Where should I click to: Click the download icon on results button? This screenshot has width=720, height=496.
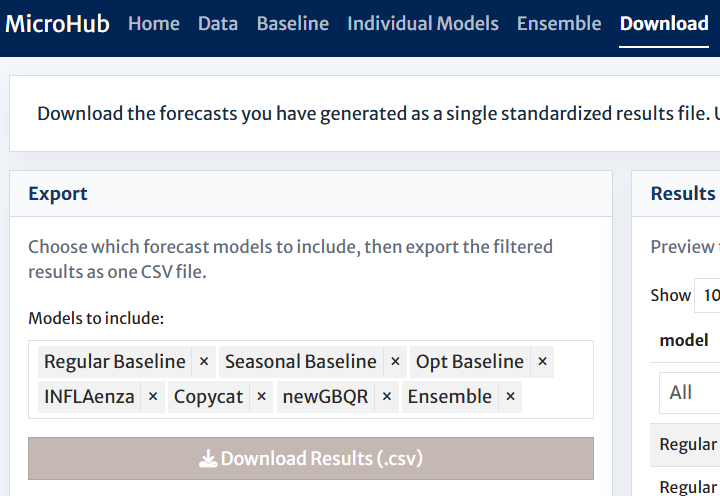(x=208, y=459)
